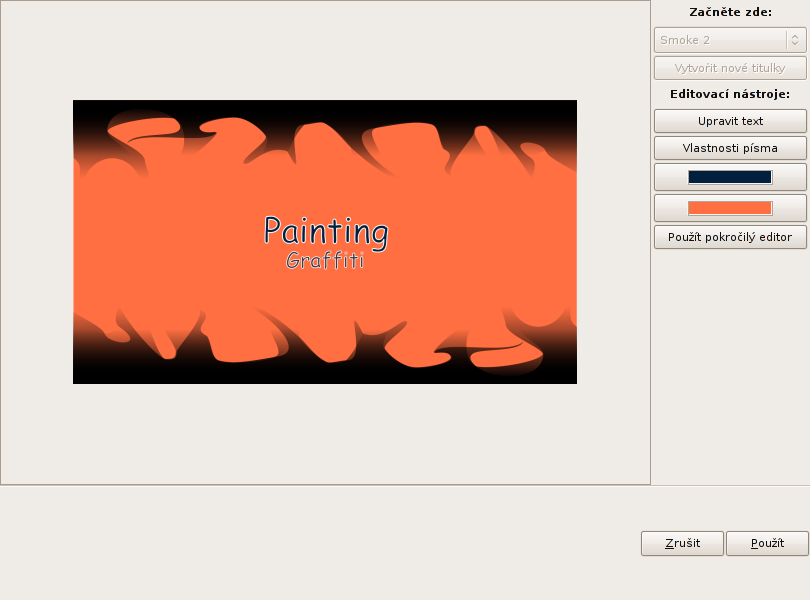Apply with the Použít button
The width and height of the screenshot is (810, 600).
767,543
